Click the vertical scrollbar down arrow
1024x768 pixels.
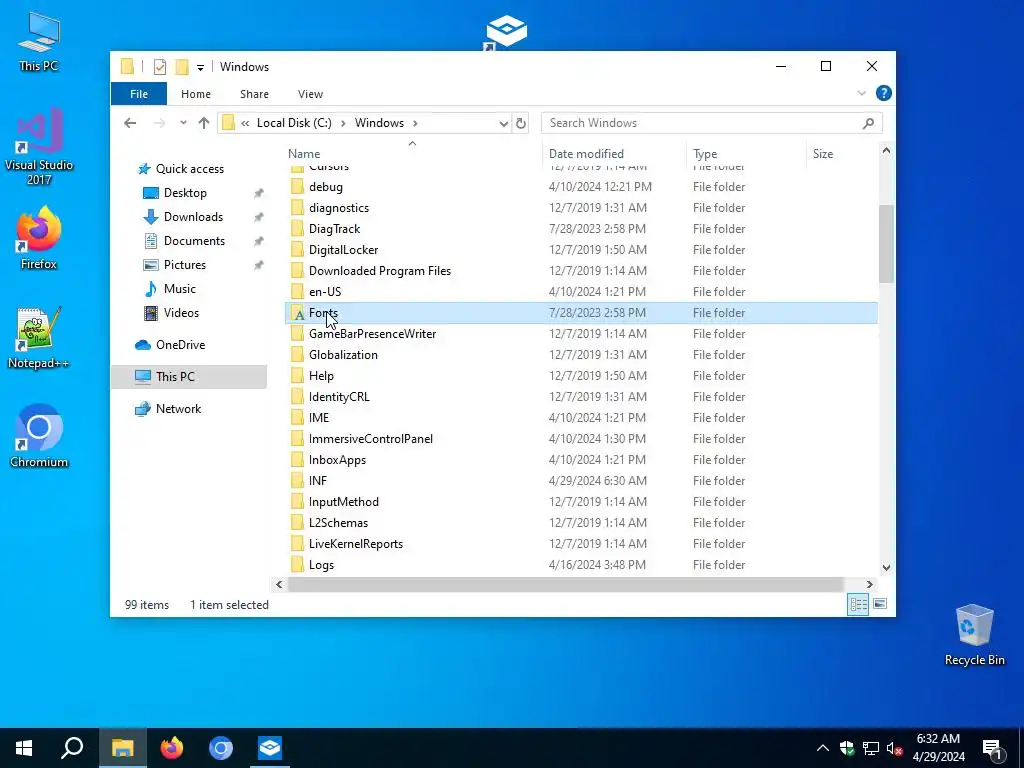(886, 568)
